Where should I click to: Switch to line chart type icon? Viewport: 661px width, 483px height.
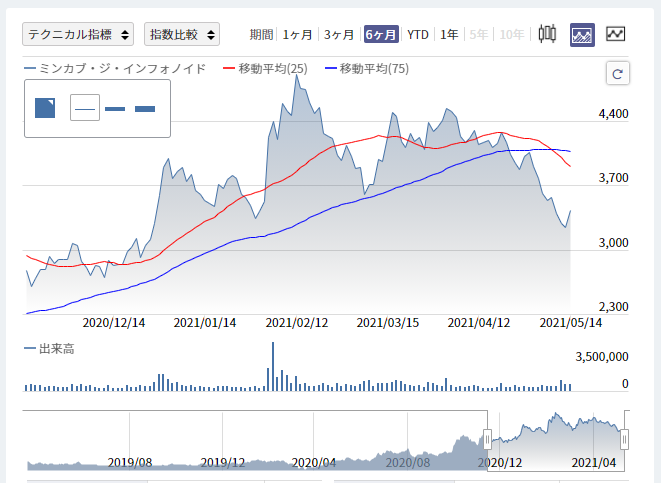click(615, 34)
